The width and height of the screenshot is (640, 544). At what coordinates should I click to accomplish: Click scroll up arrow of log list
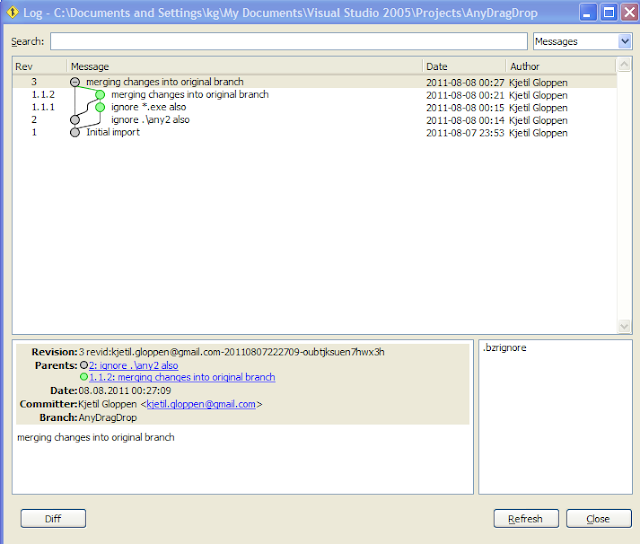click(624, 64)
